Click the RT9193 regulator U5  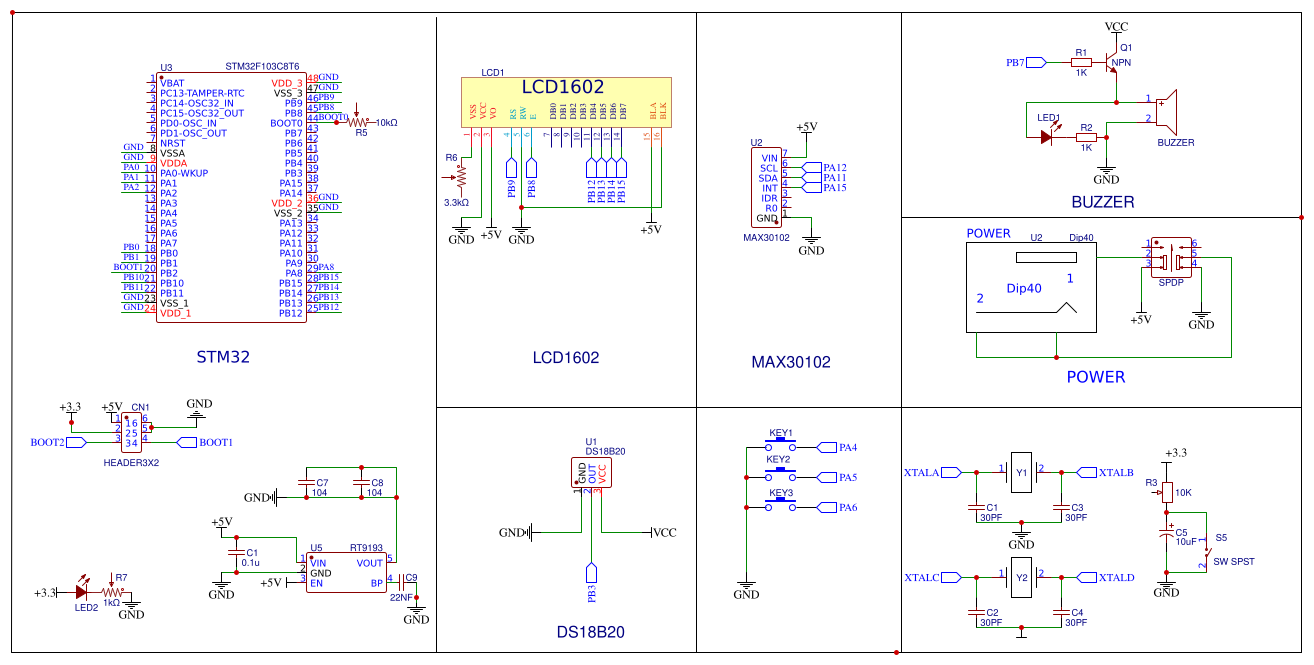coord(345,573)
